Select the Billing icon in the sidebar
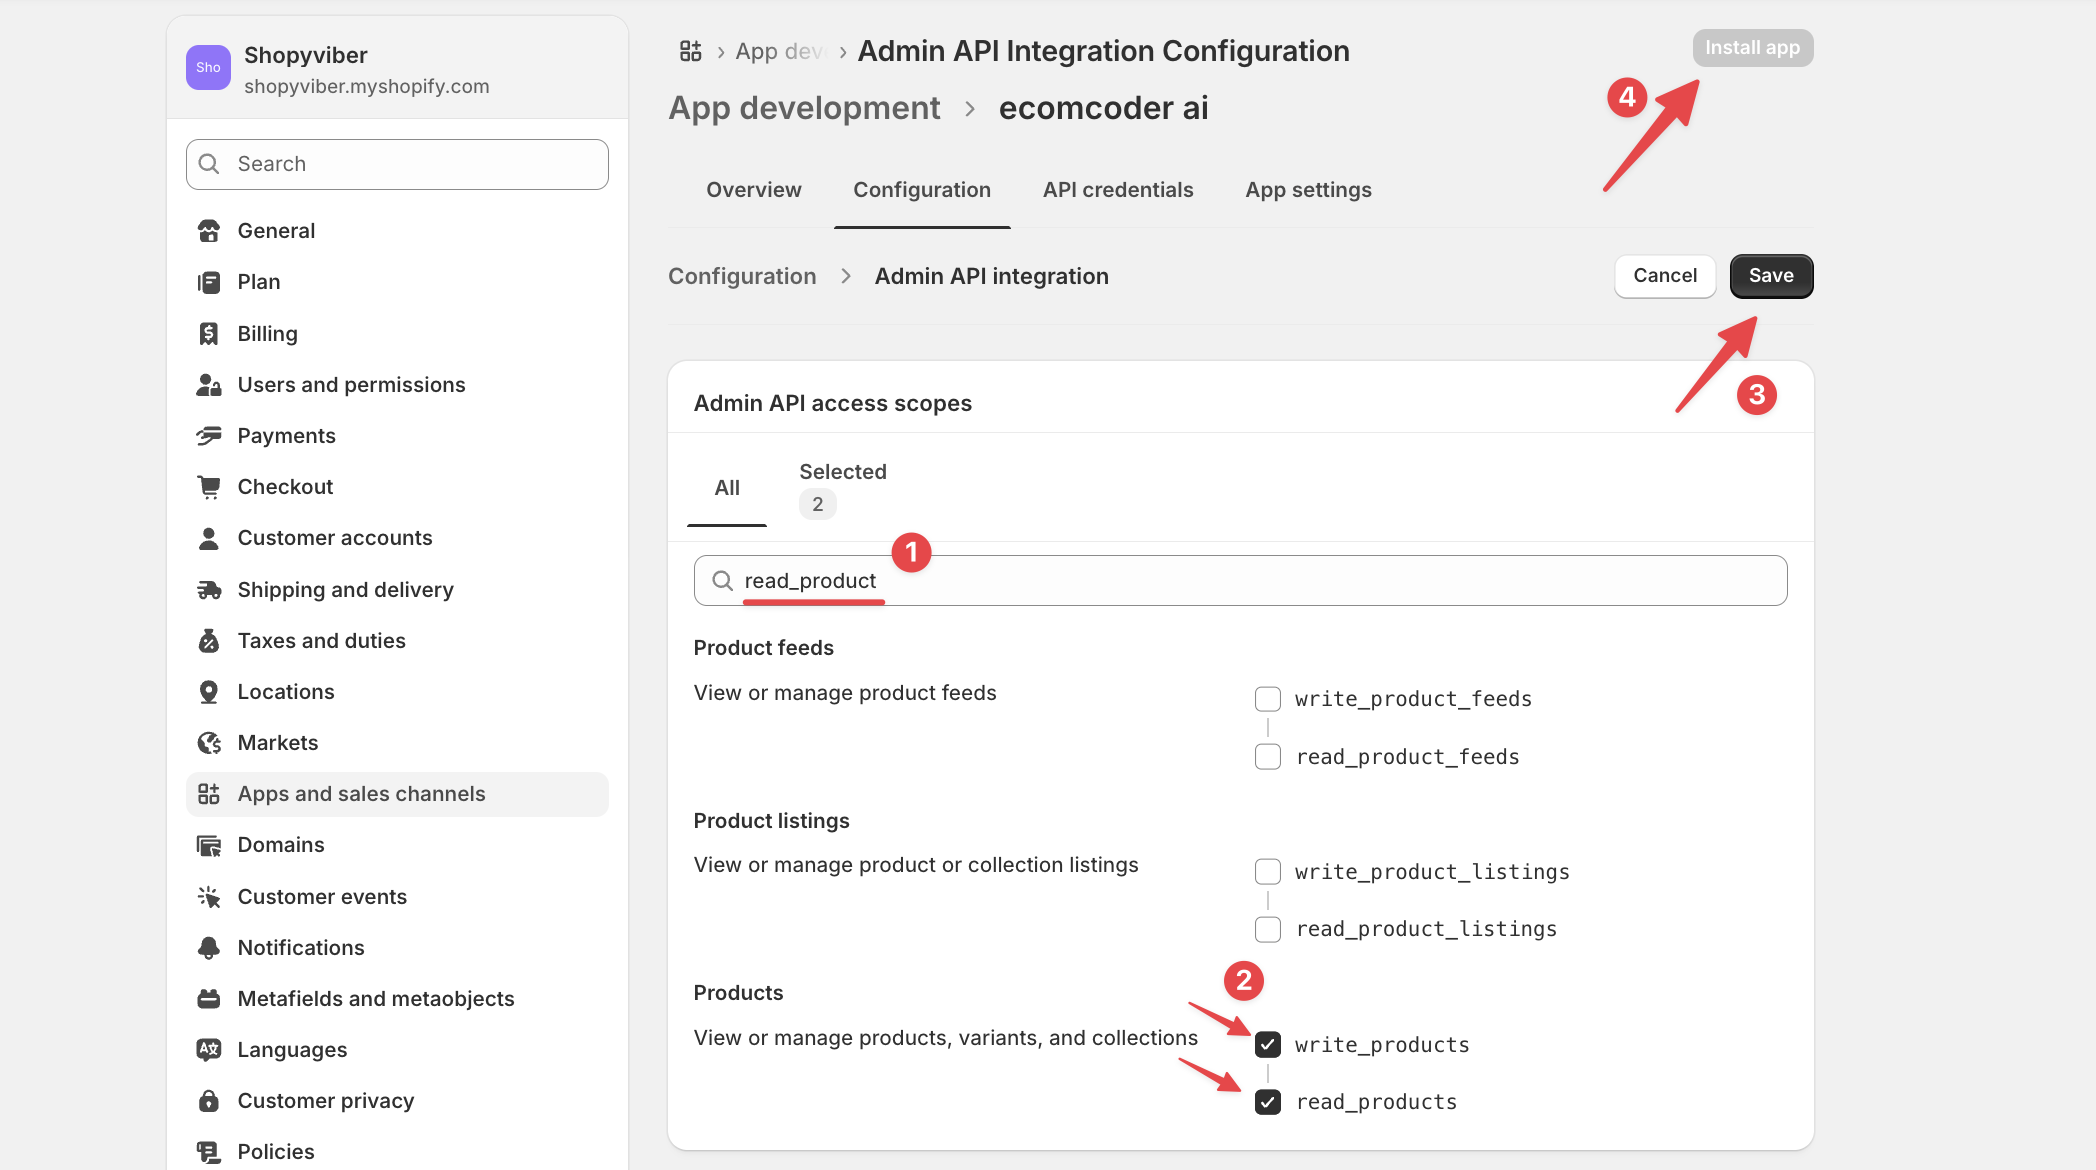 209,333
